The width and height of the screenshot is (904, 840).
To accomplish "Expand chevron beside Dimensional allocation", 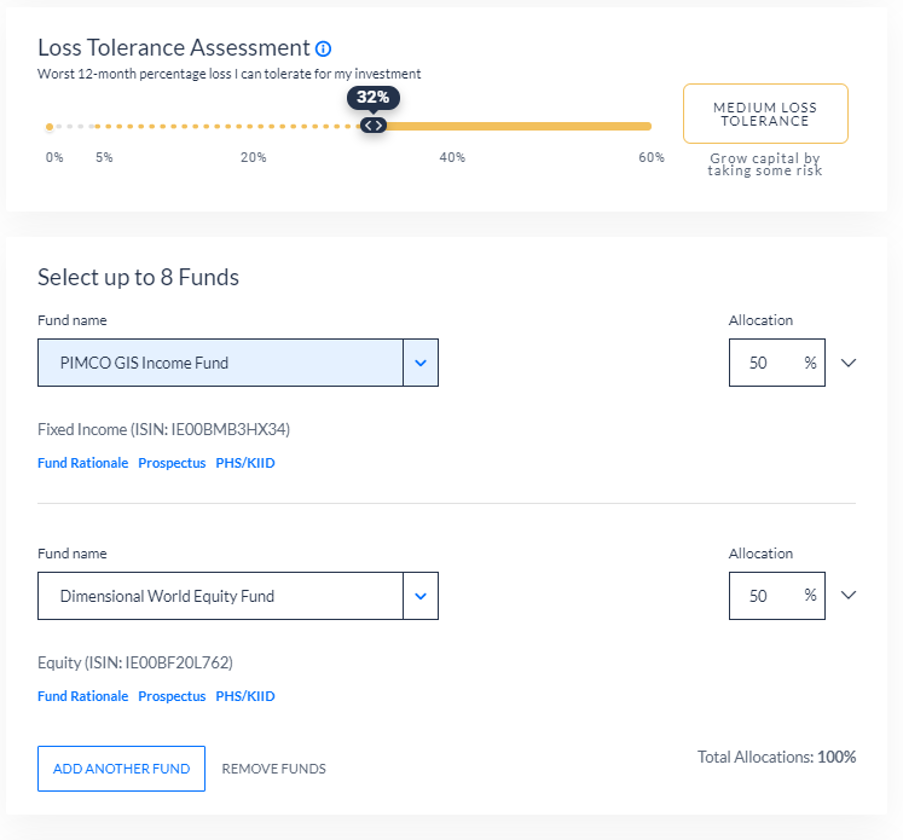I will (849, 596).
